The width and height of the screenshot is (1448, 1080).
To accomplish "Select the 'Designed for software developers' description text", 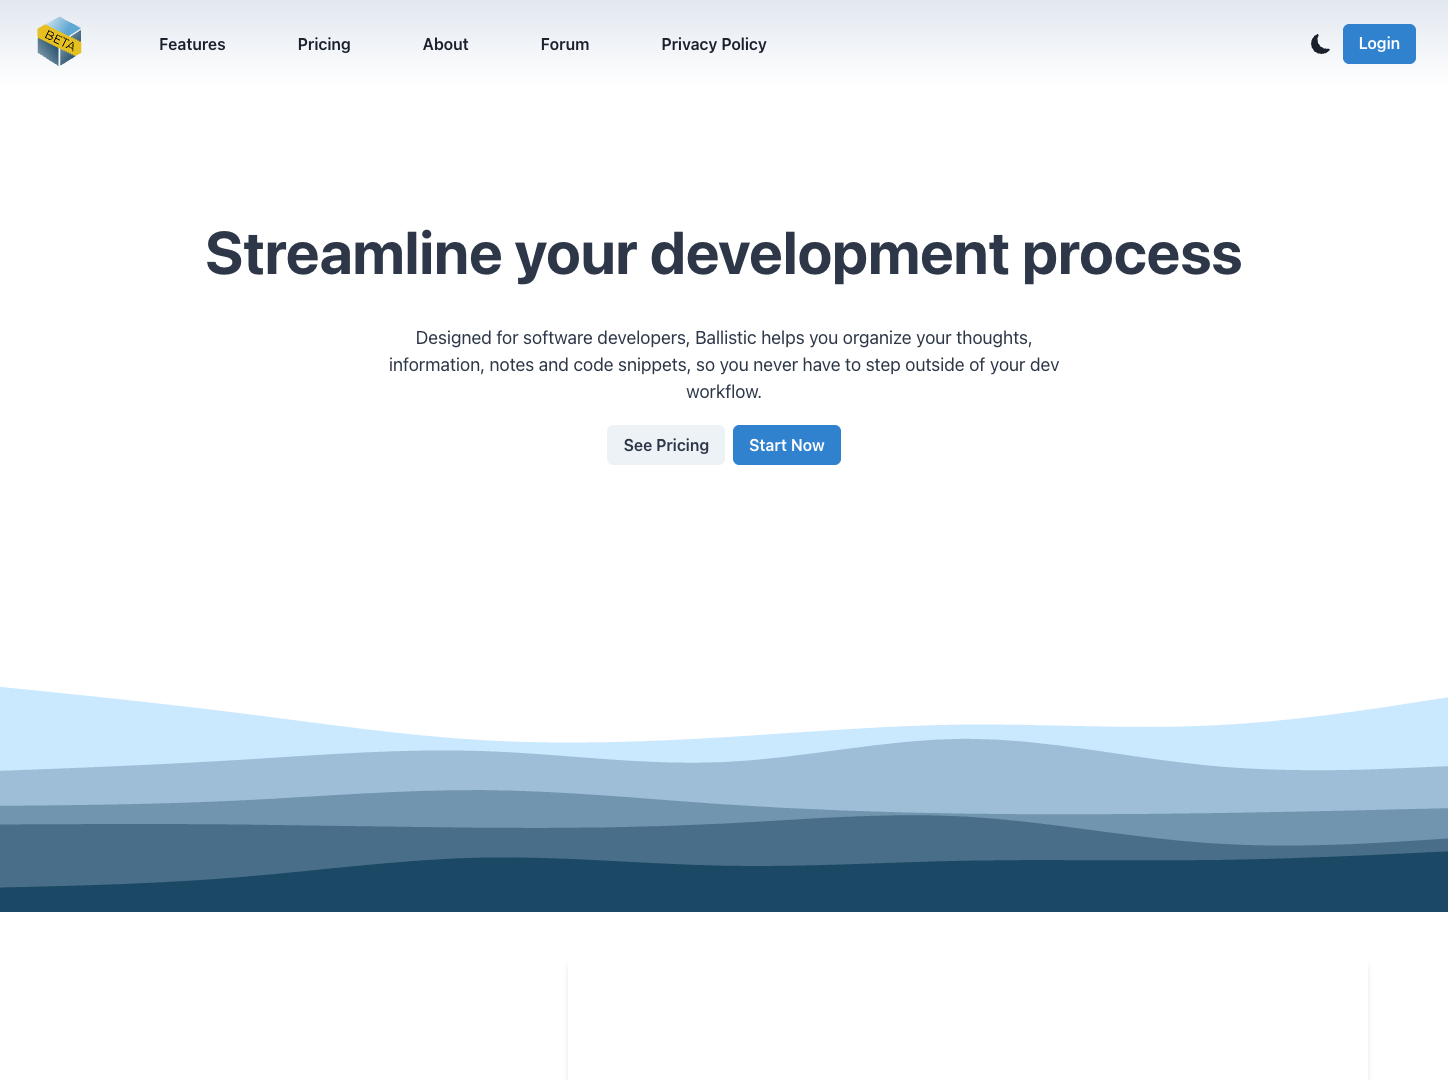I will click(723, 365).
